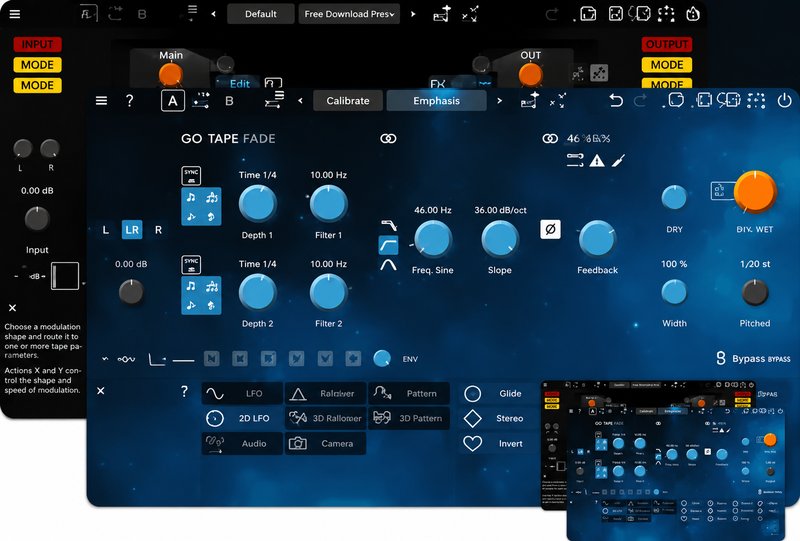The image size is (800, 541).
Task: Close the help text panel in back window
Action: click(x=13, y=308)
